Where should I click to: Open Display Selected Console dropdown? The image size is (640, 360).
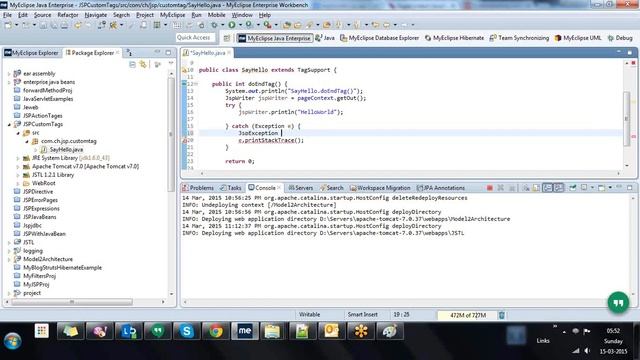pos(593,188)
